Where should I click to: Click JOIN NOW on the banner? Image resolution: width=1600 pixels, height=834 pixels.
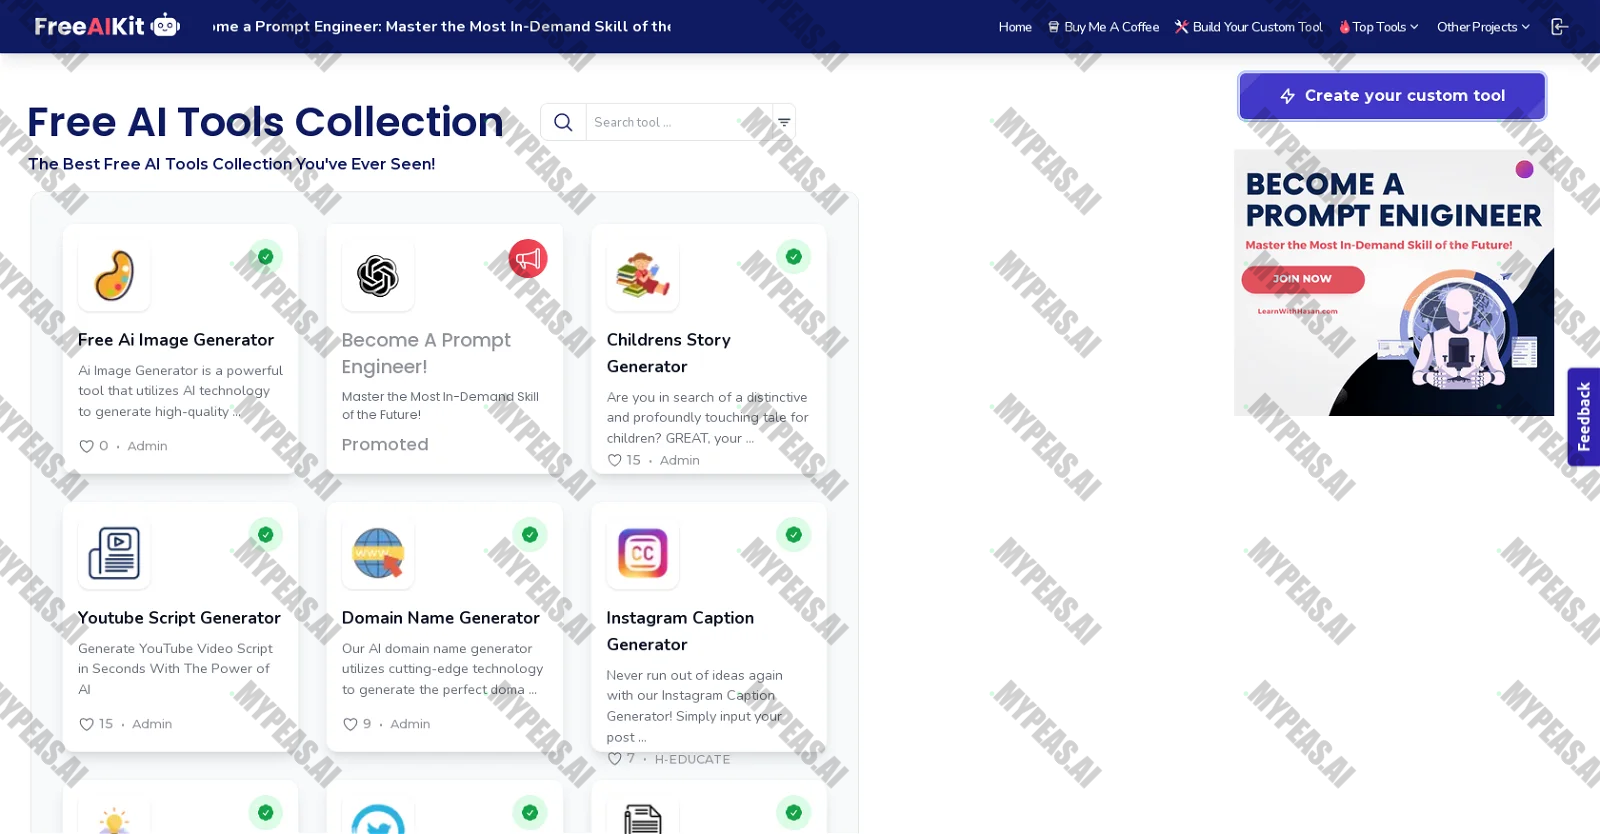click(1303, 279)
